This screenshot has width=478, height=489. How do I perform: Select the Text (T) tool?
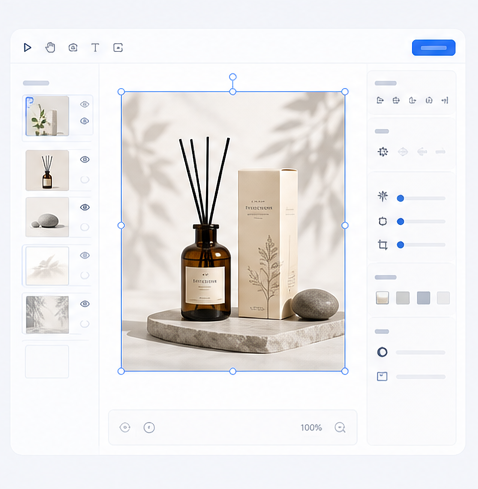95,48
